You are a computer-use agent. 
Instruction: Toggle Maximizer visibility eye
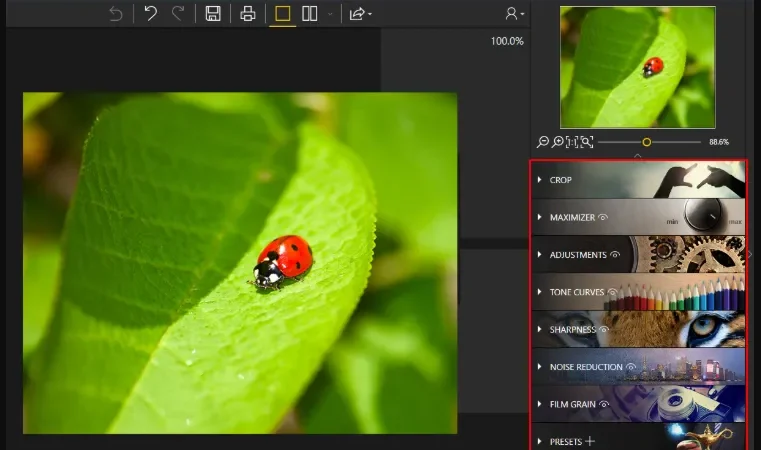click(x=603, y=217)
